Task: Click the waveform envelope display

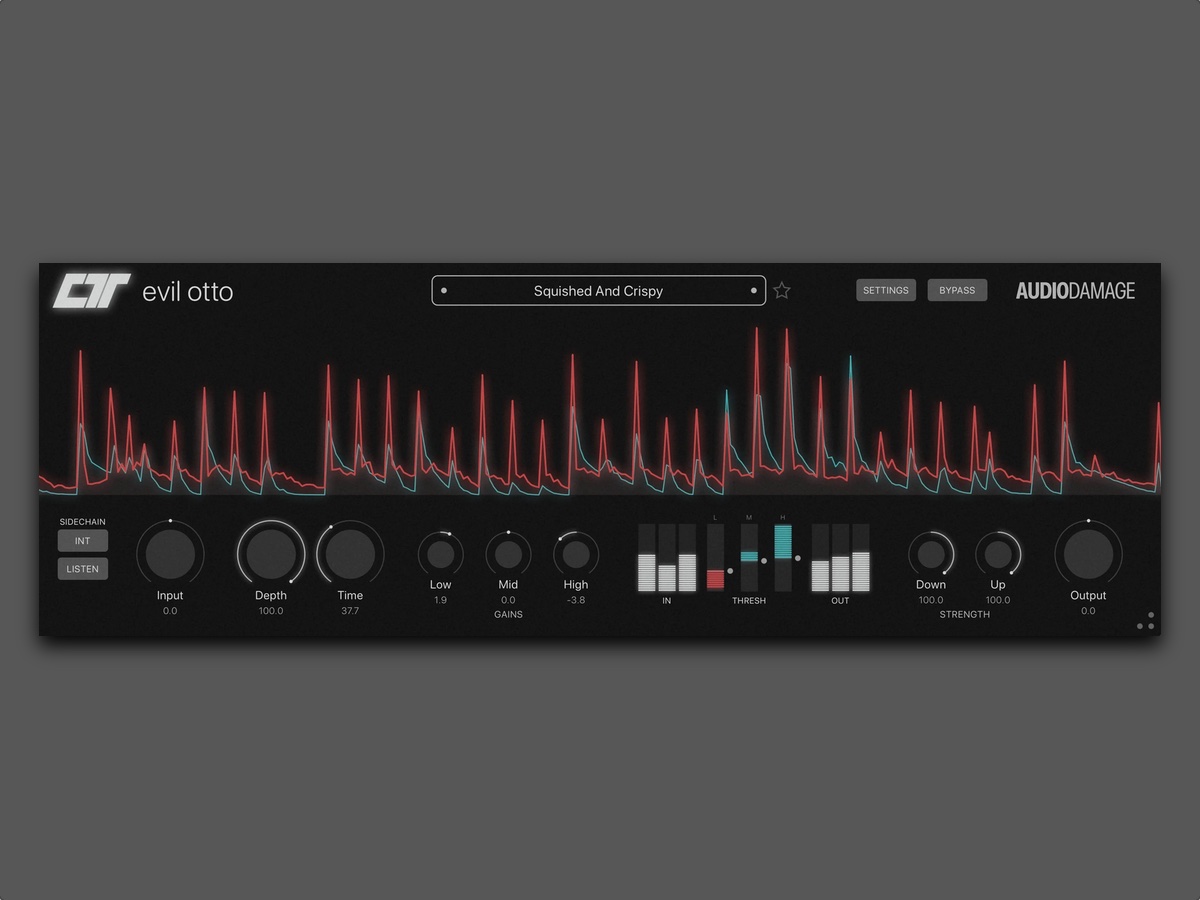Action: point(600,410)
